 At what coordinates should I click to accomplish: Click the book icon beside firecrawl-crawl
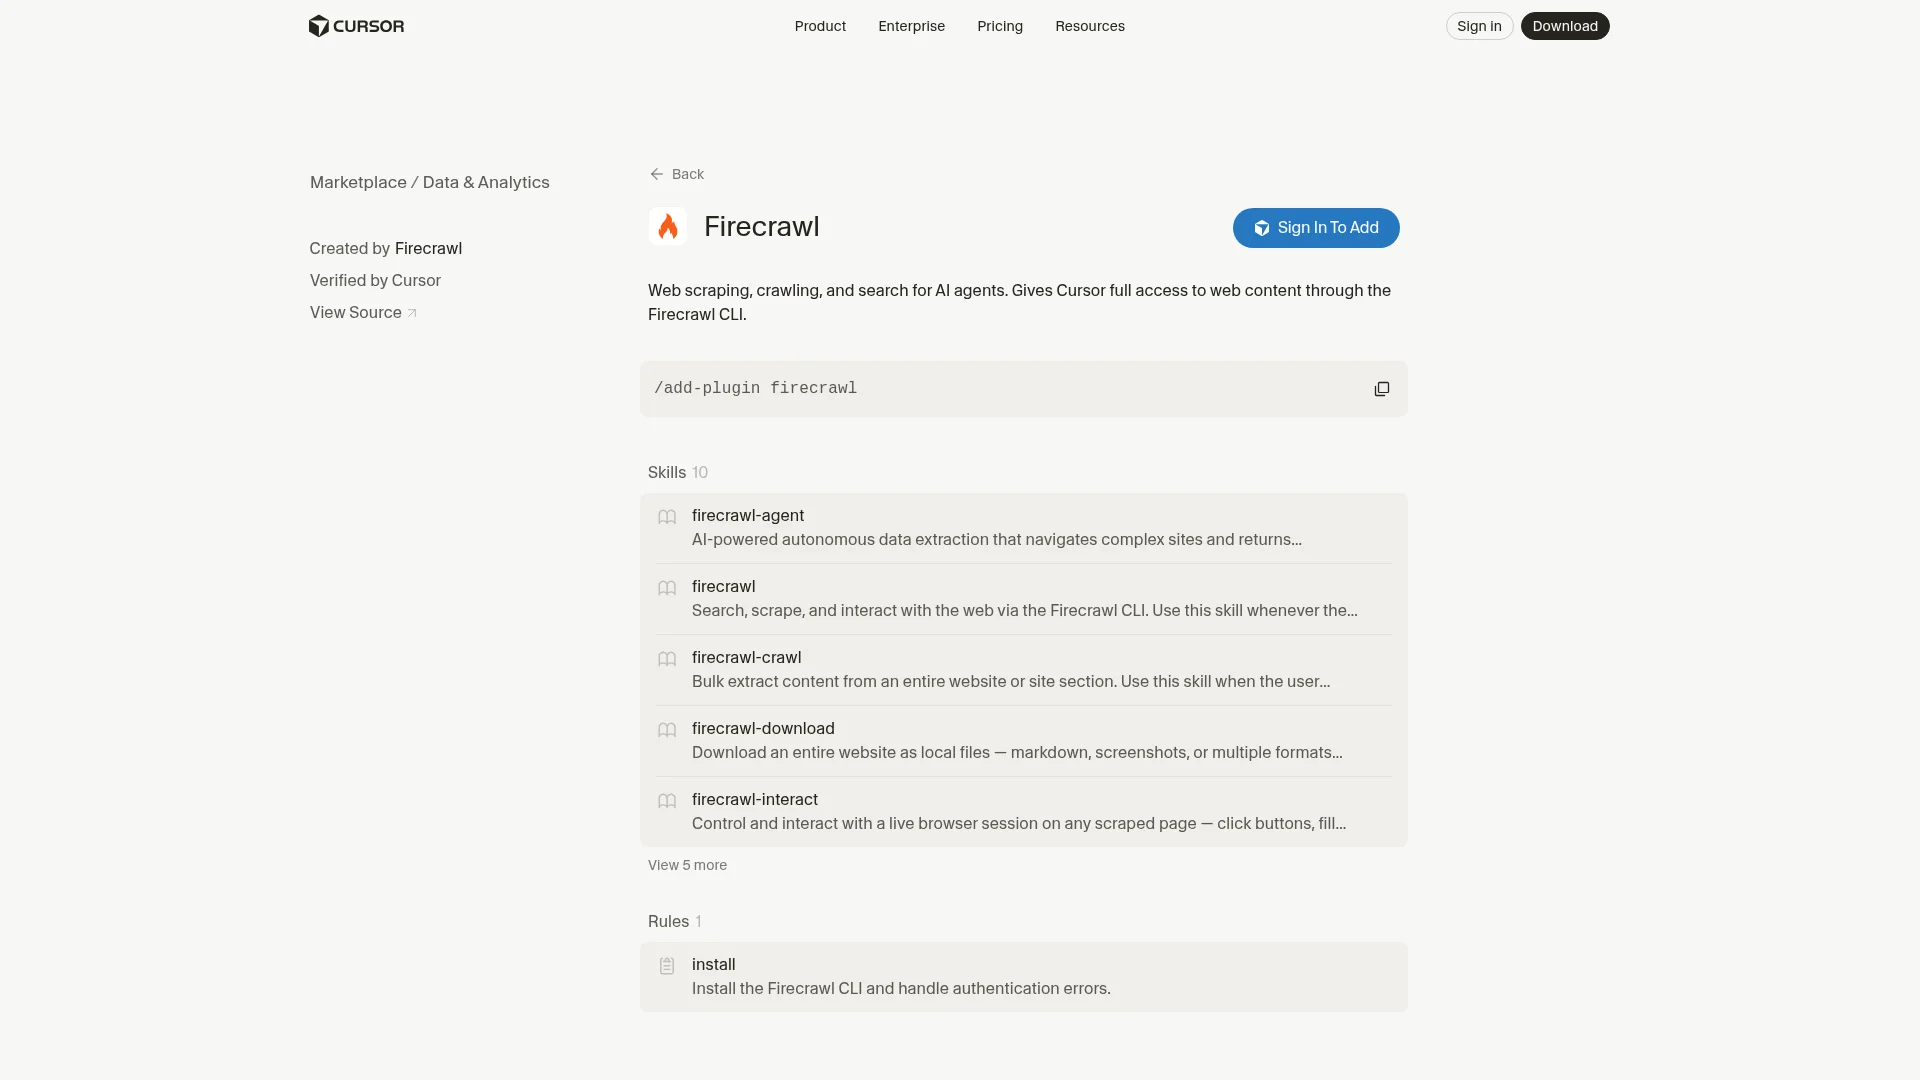[x=667, y=659]
